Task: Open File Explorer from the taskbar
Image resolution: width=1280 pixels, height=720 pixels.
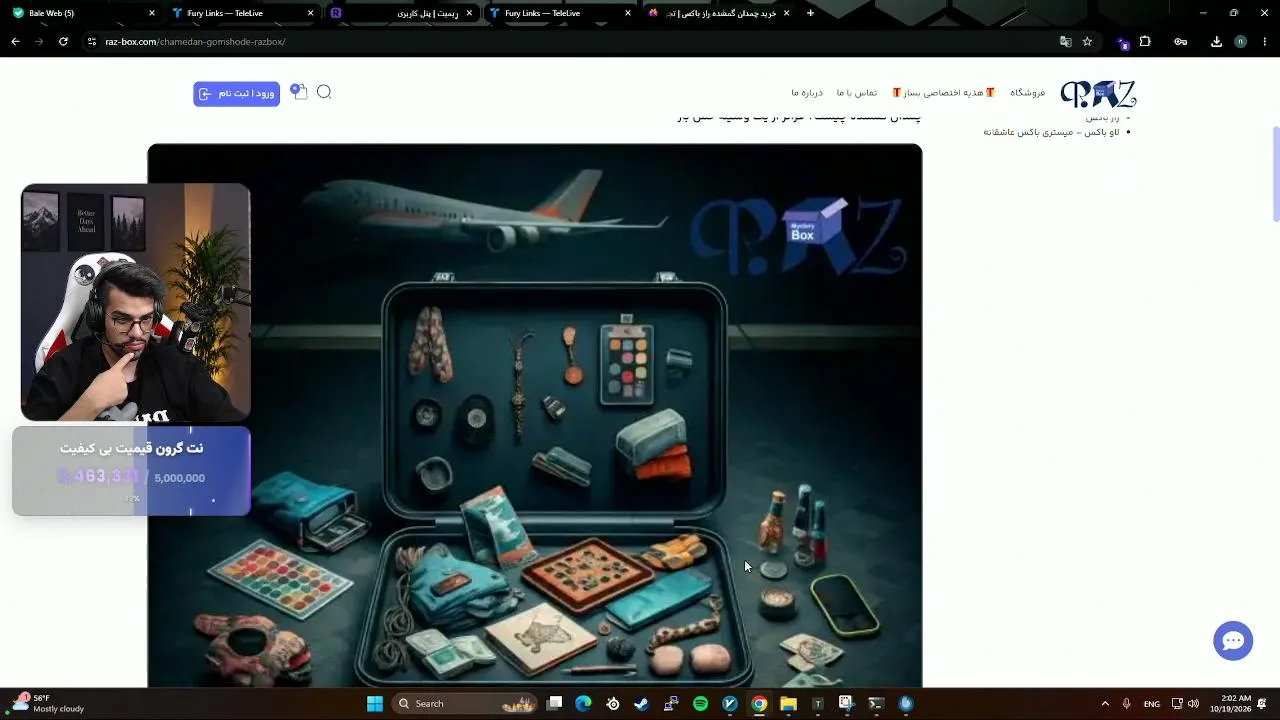Action: 788,704
